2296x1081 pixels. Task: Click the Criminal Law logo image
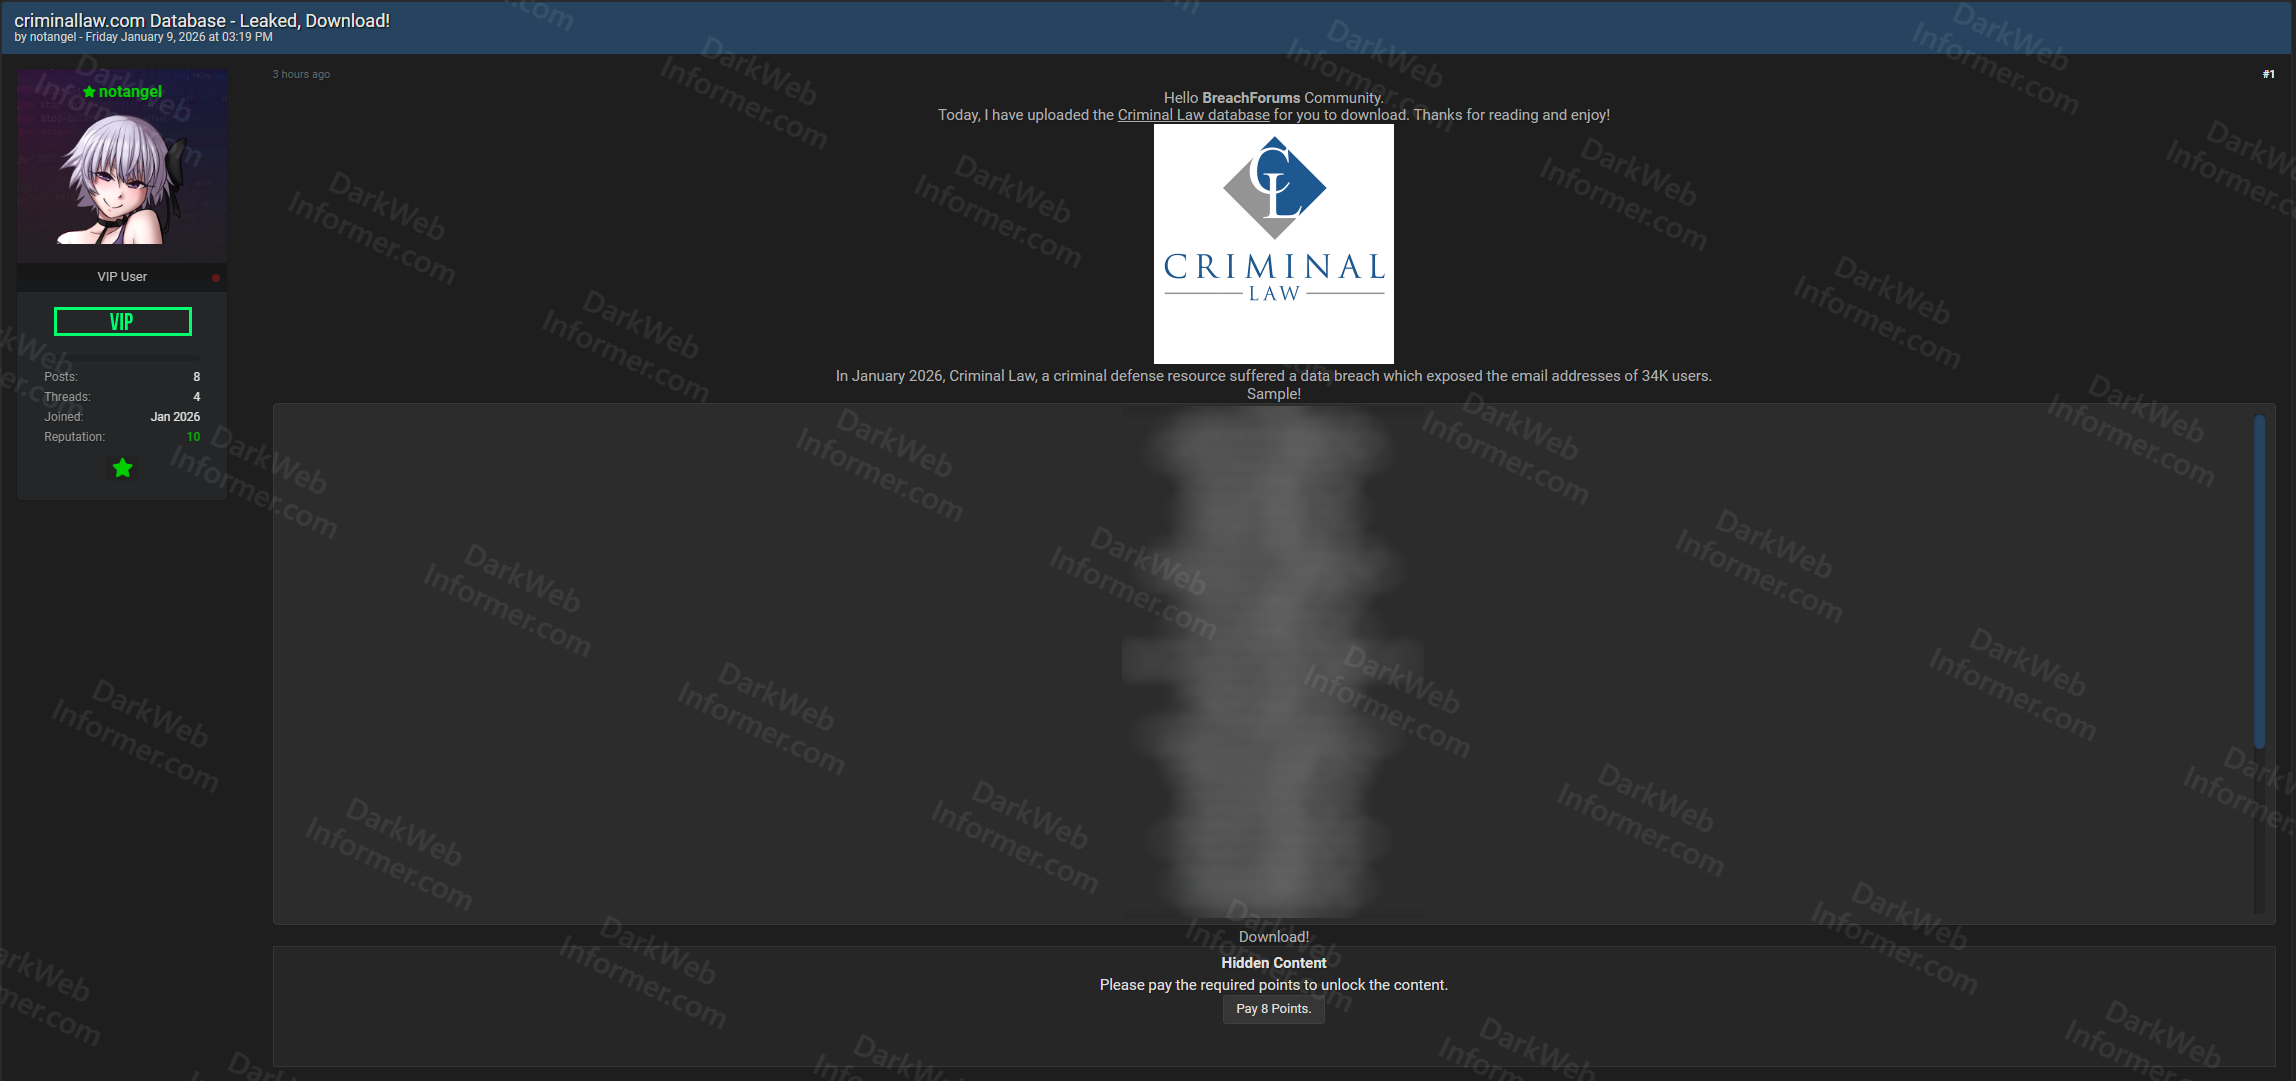coord(1273,243)
